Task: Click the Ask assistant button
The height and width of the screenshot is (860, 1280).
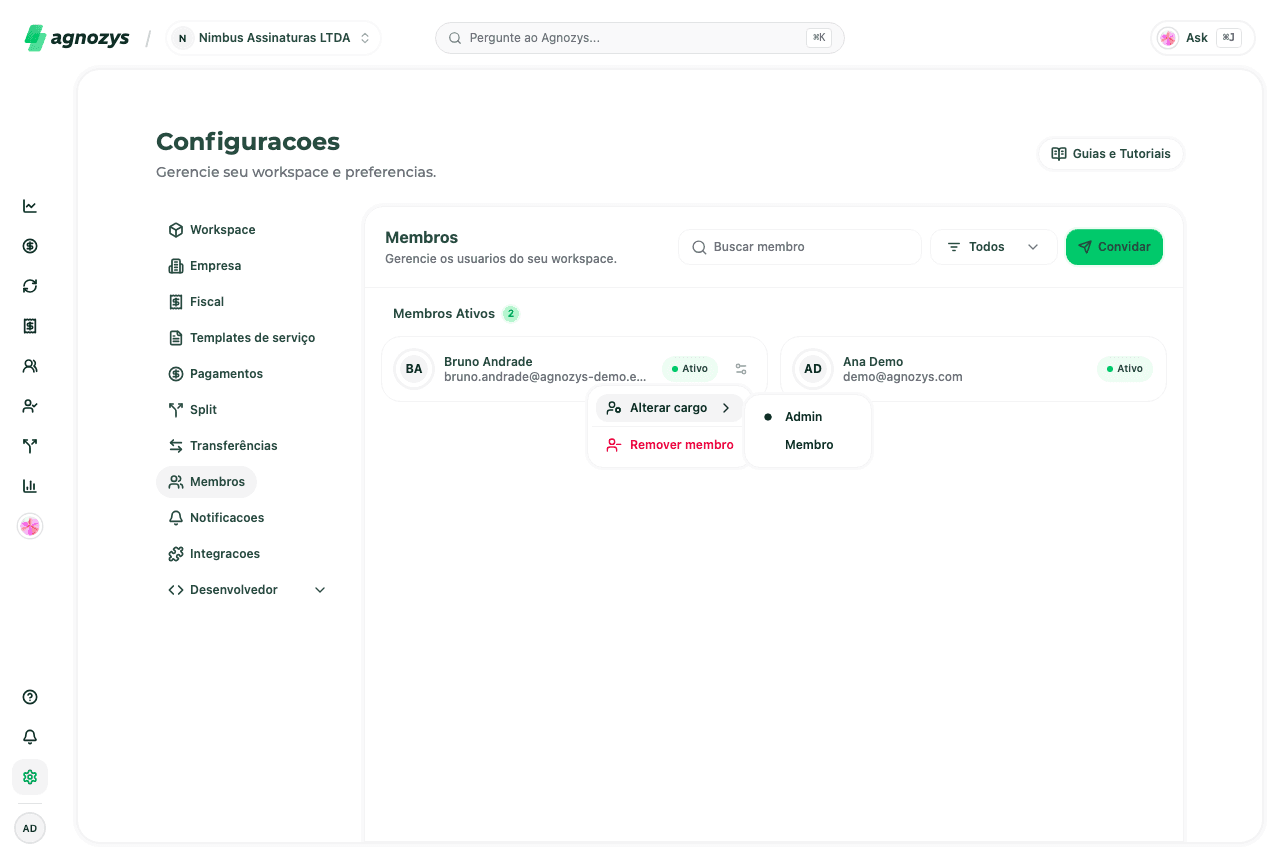Action: click(x=1203, y=38)
